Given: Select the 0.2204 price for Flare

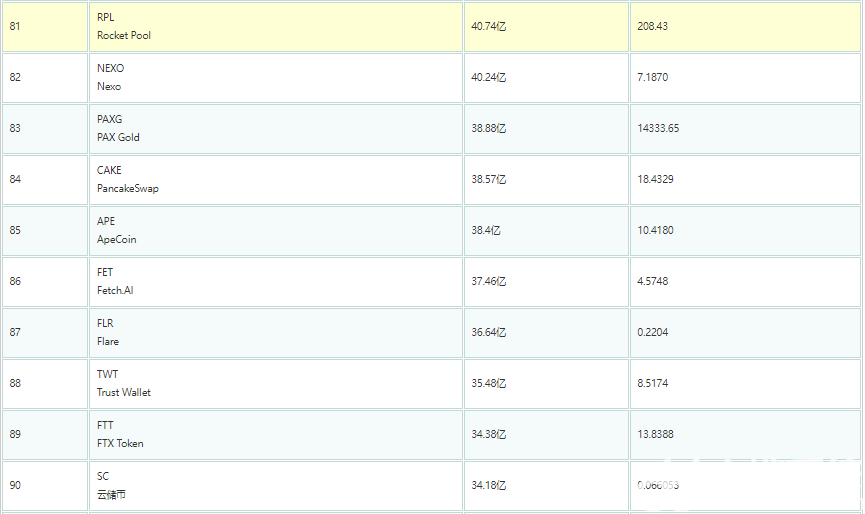Looking at the screenshot, I should click(x=652, y=332).
